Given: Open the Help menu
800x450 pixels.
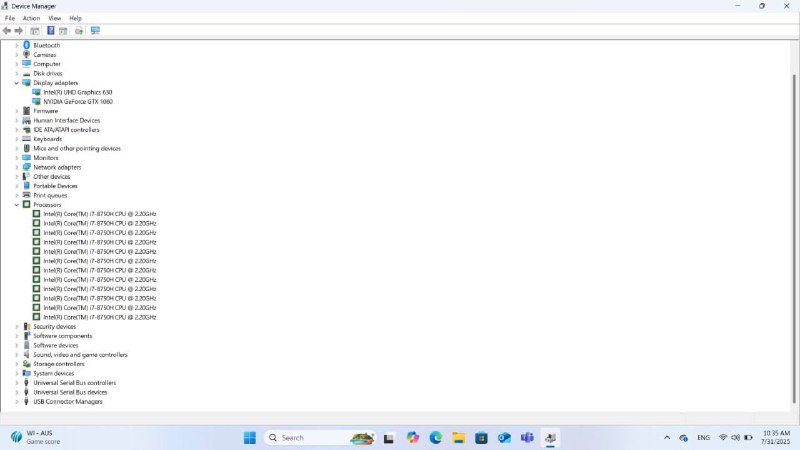Looking at the screenshot, I should click(x=76, y=18).
